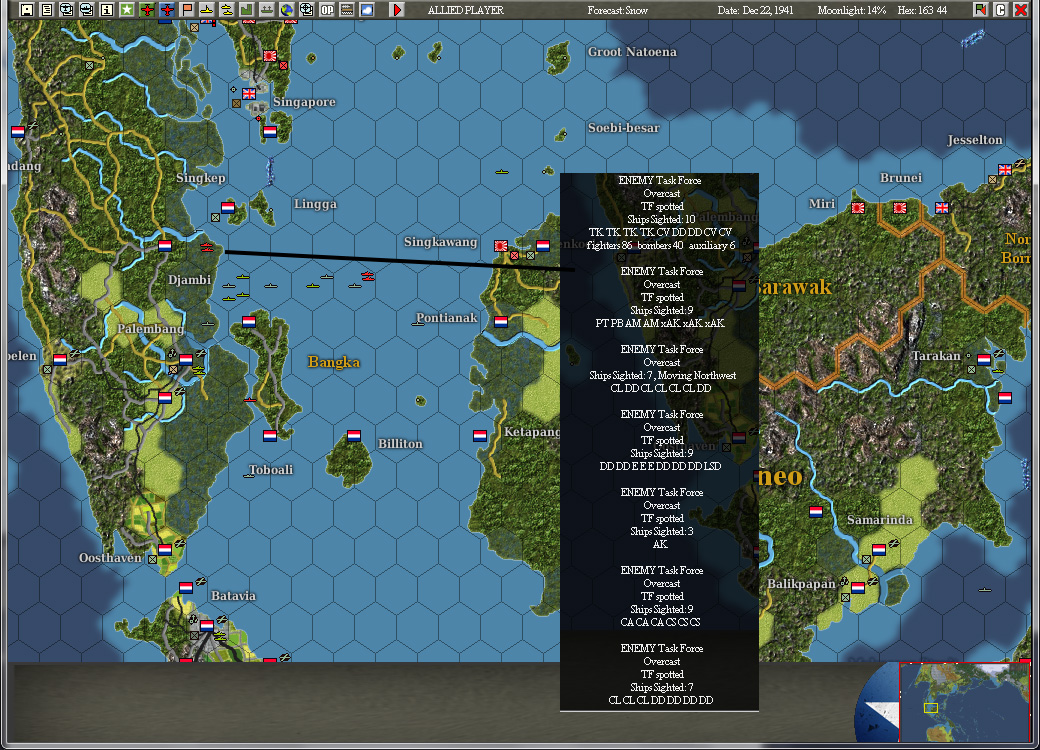Screen dimensions: 1040x750
Task: Select the Japanese flag at Miri
Action: 858,208
